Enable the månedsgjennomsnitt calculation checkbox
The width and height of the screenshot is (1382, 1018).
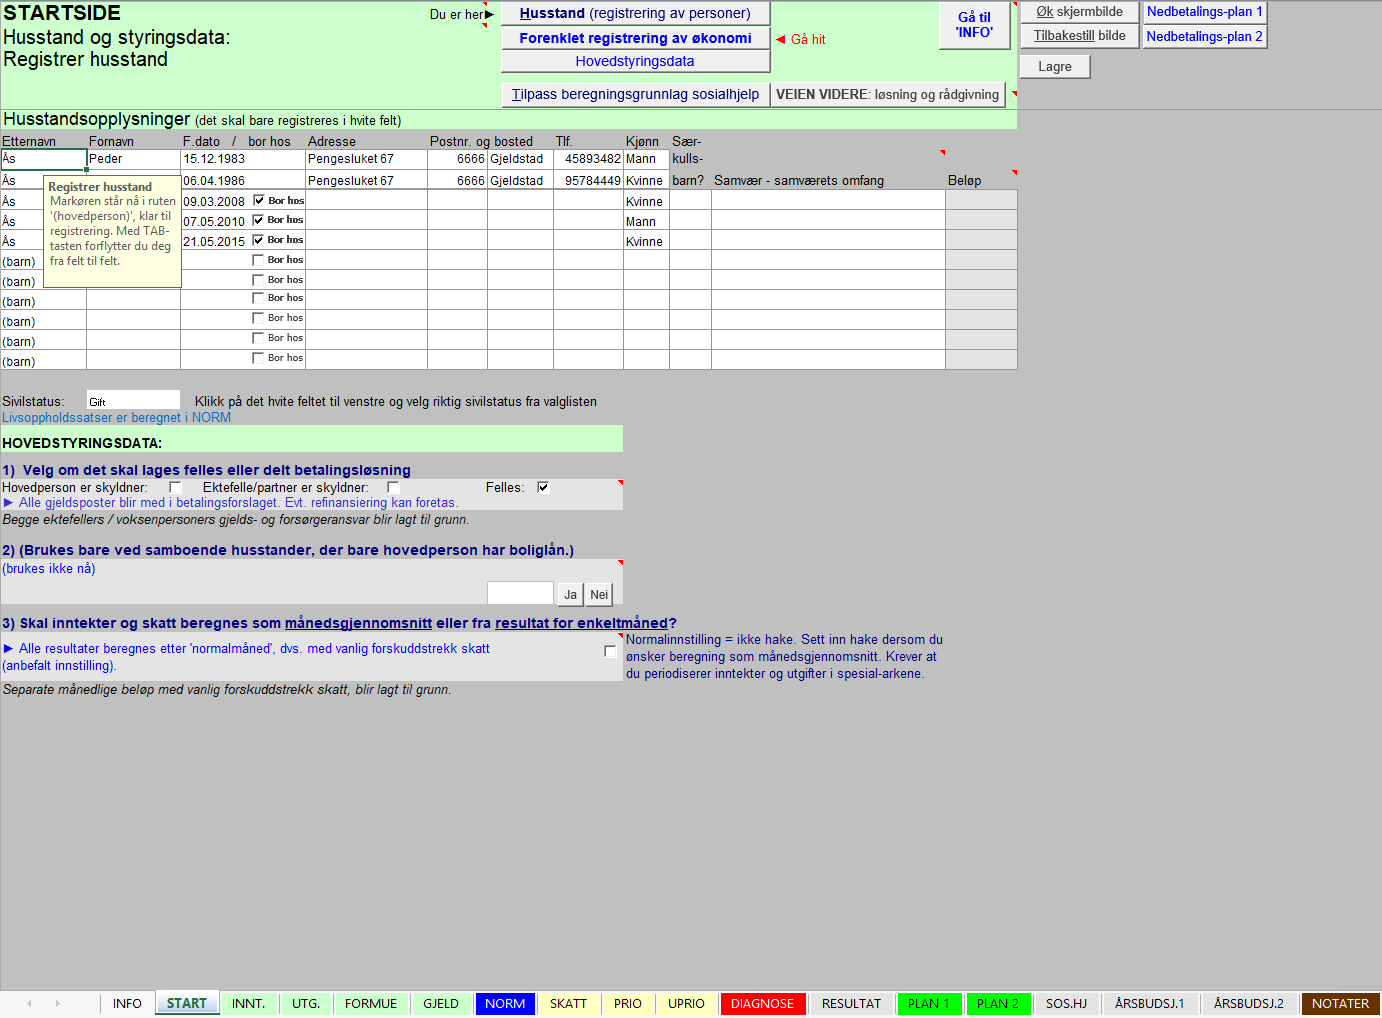pyautogui.click(x=610, y=651)
